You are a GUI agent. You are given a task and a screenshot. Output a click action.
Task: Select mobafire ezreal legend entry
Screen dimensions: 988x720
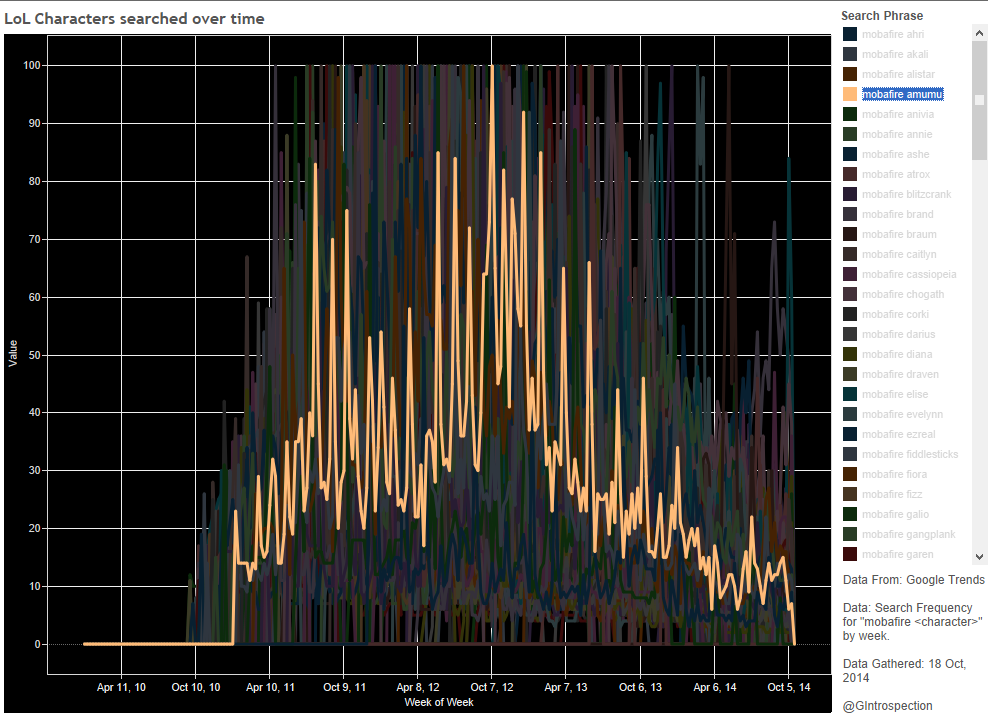click(897, 434)
